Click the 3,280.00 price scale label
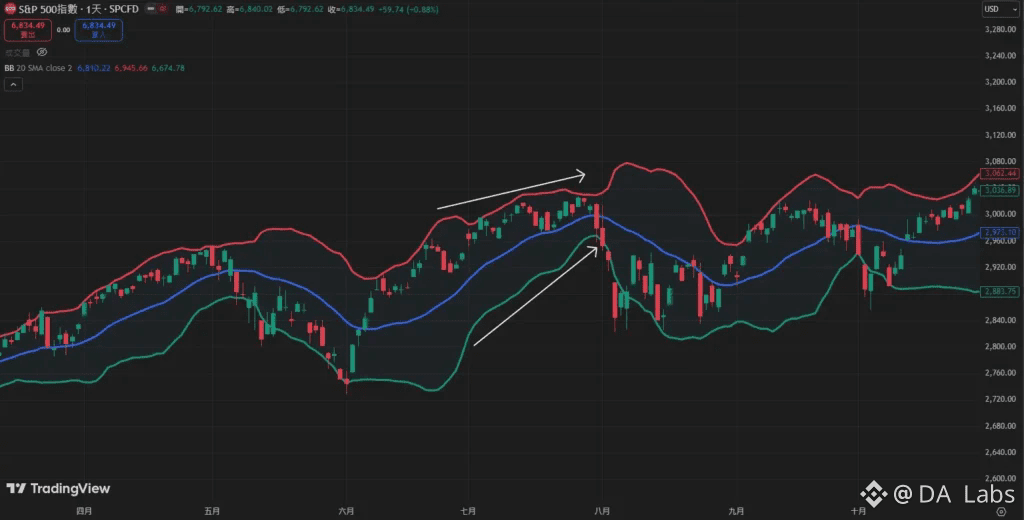Viewport: 1024px width, 520px height. (1002, 29)
